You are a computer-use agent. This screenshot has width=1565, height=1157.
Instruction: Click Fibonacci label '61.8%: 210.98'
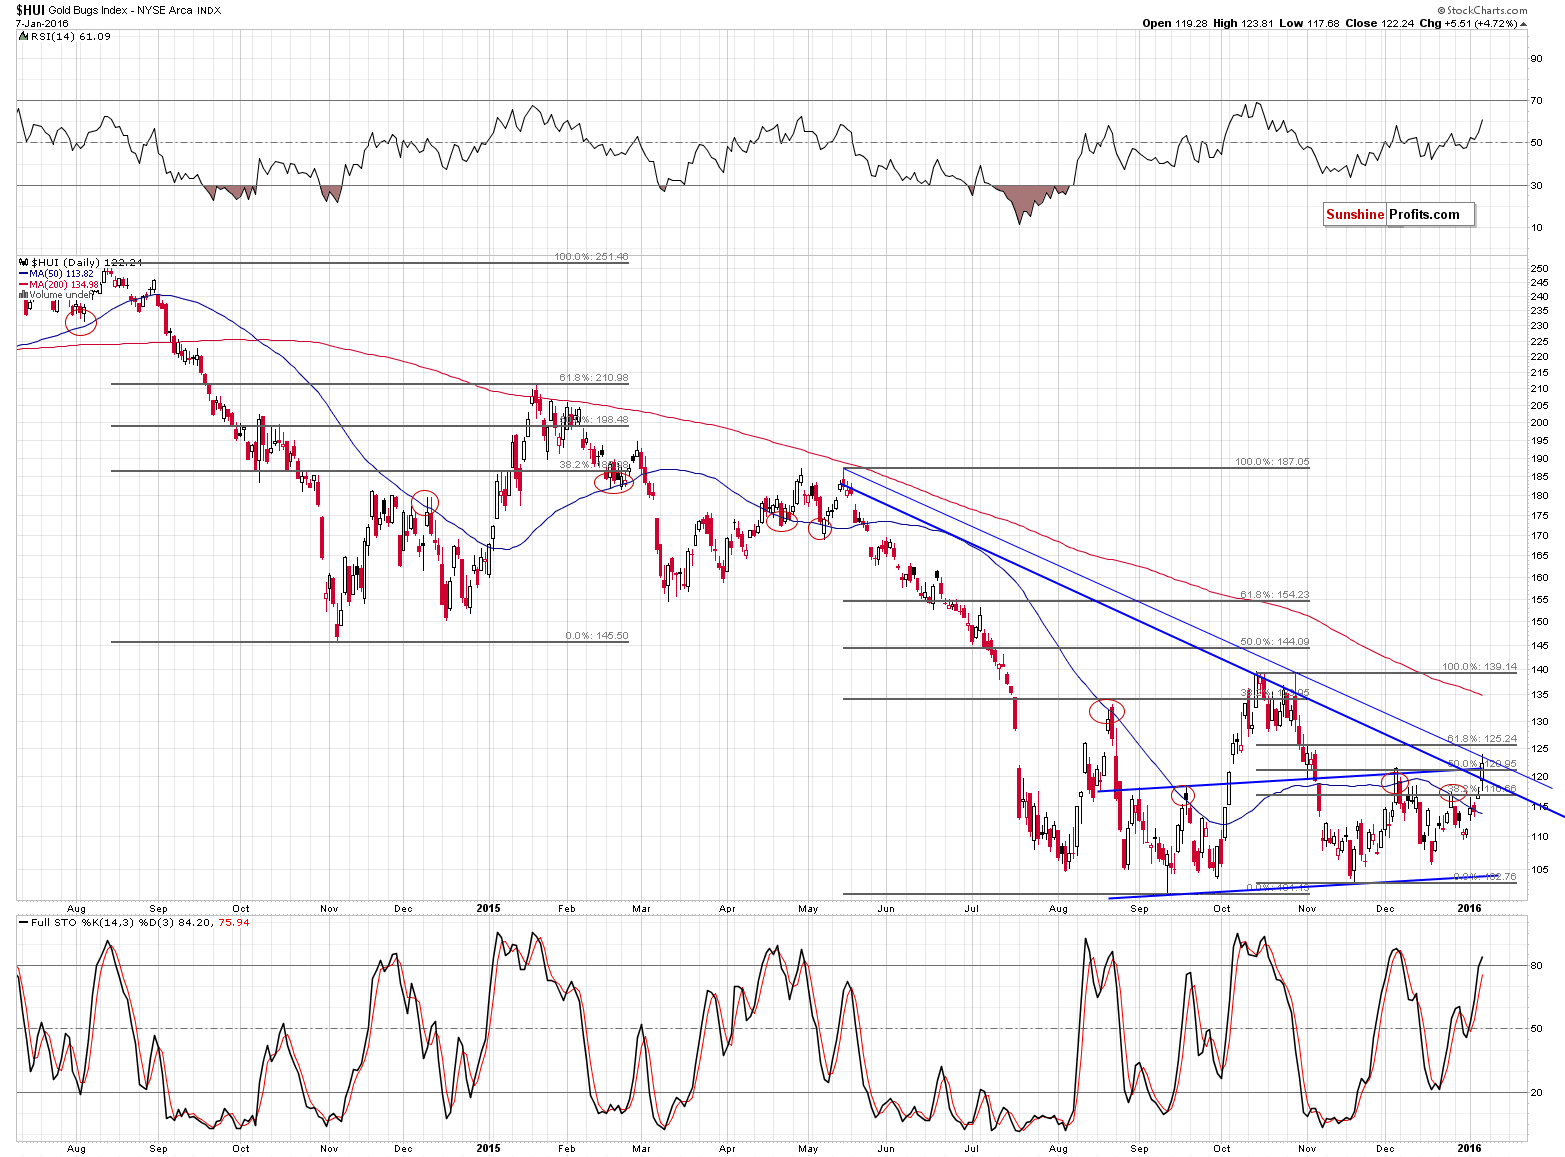tap(594, 378)
